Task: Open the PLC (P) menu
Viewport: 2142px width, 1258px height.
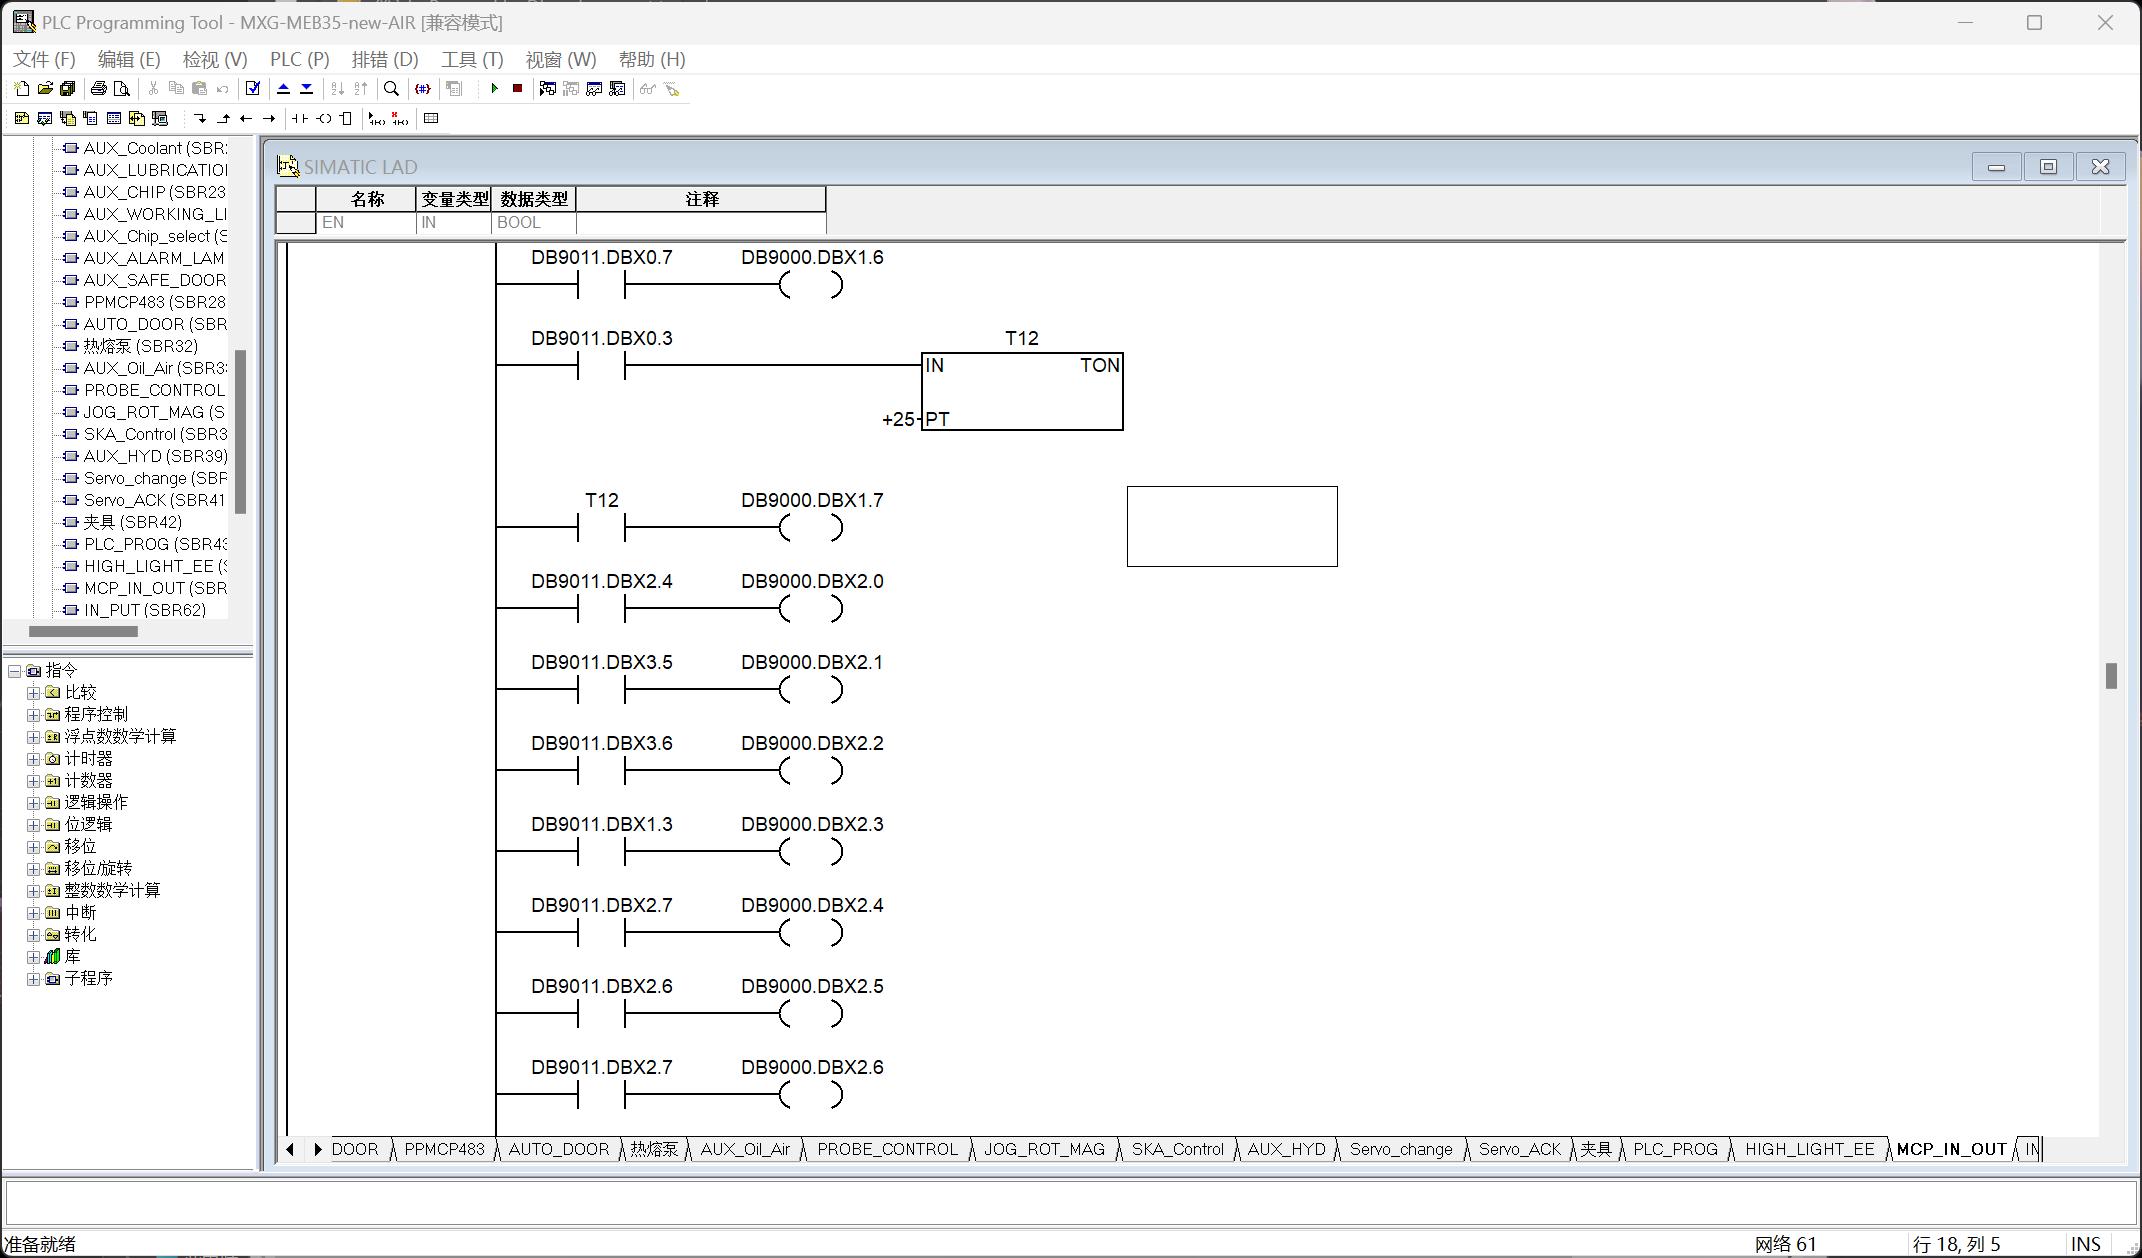Action: pyautogui.click(x=300, y=60)
